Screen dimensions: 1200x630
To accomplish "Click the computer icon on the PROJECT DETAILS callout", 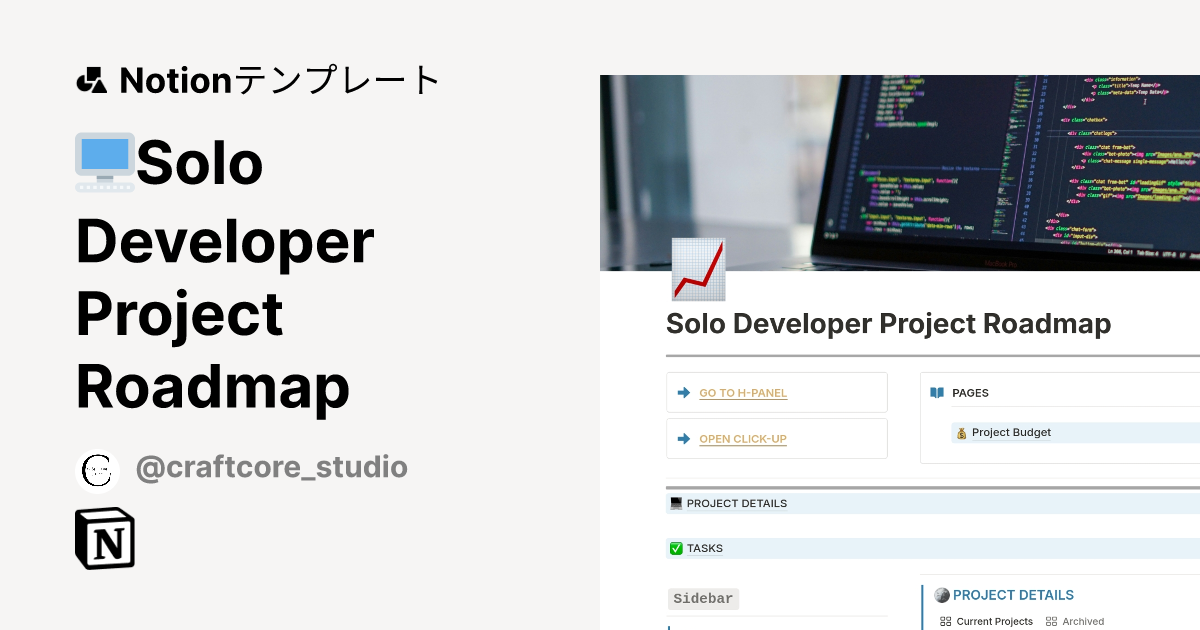I will [x=676, y=502].
